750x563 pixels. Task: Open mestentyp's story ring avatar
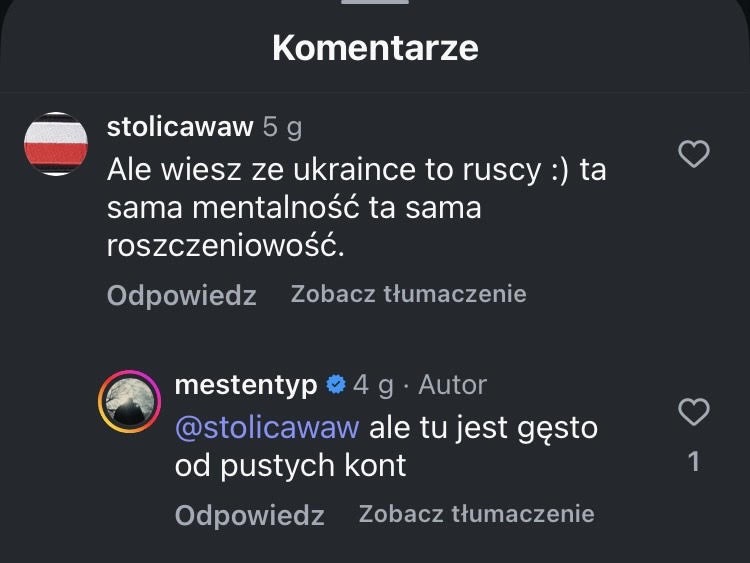129,402
